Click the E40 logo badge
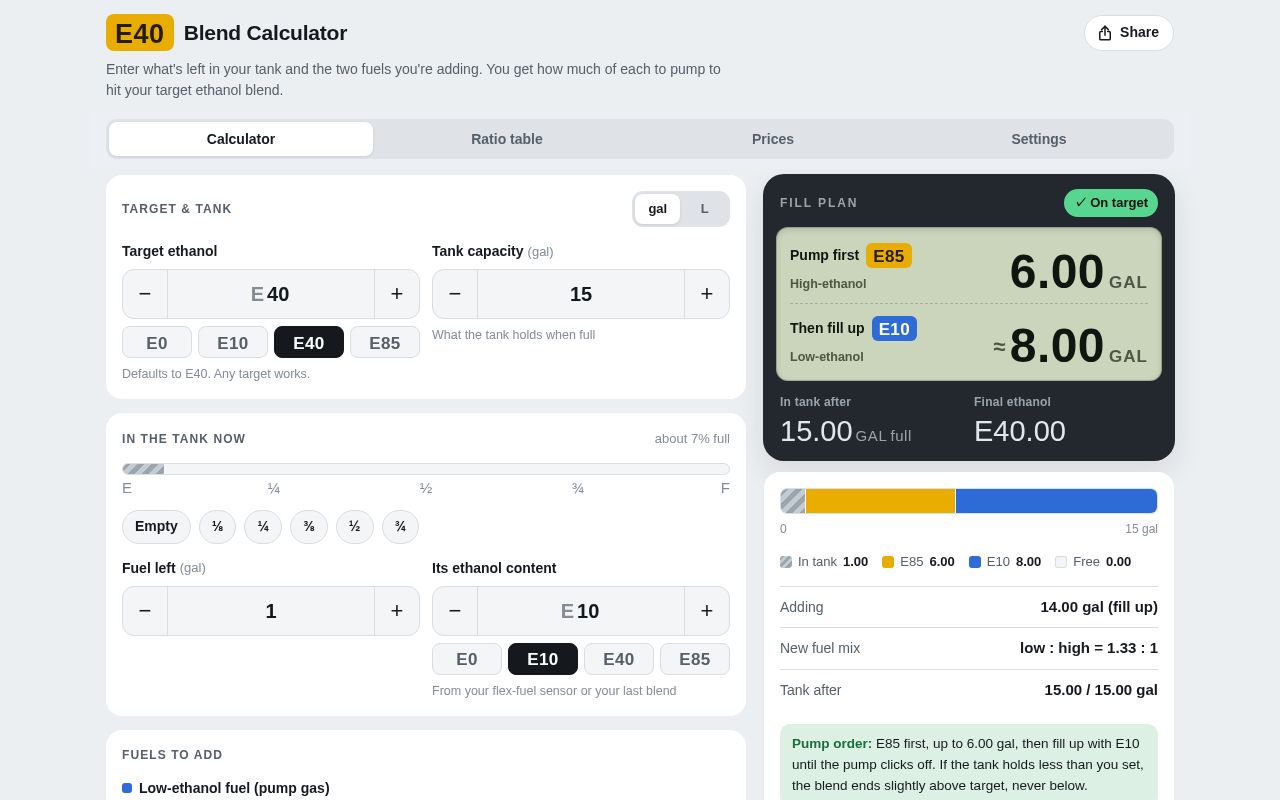This screenshot has width=1280, height=800. (x=140, y=33)
